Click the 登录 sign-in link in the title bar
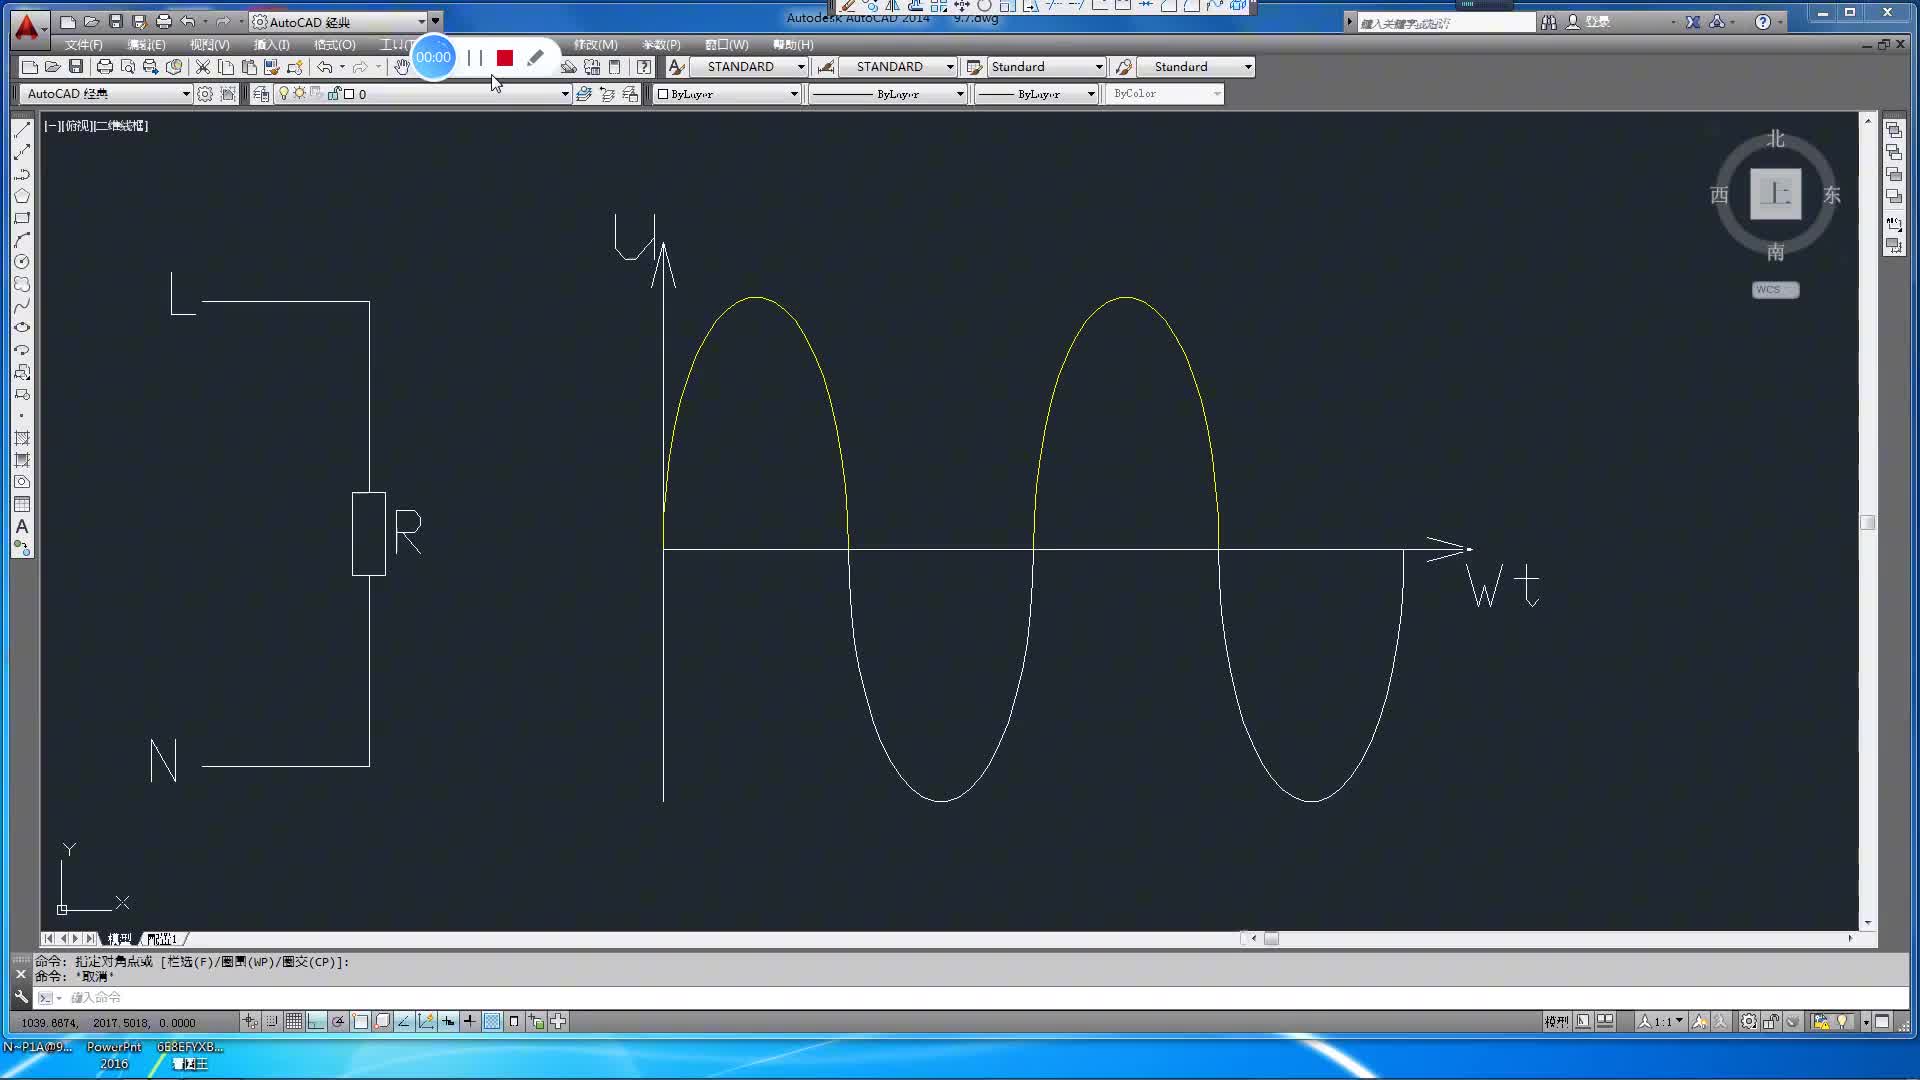Screen dimensions: 1920x1080 (x=1597, y=22)
